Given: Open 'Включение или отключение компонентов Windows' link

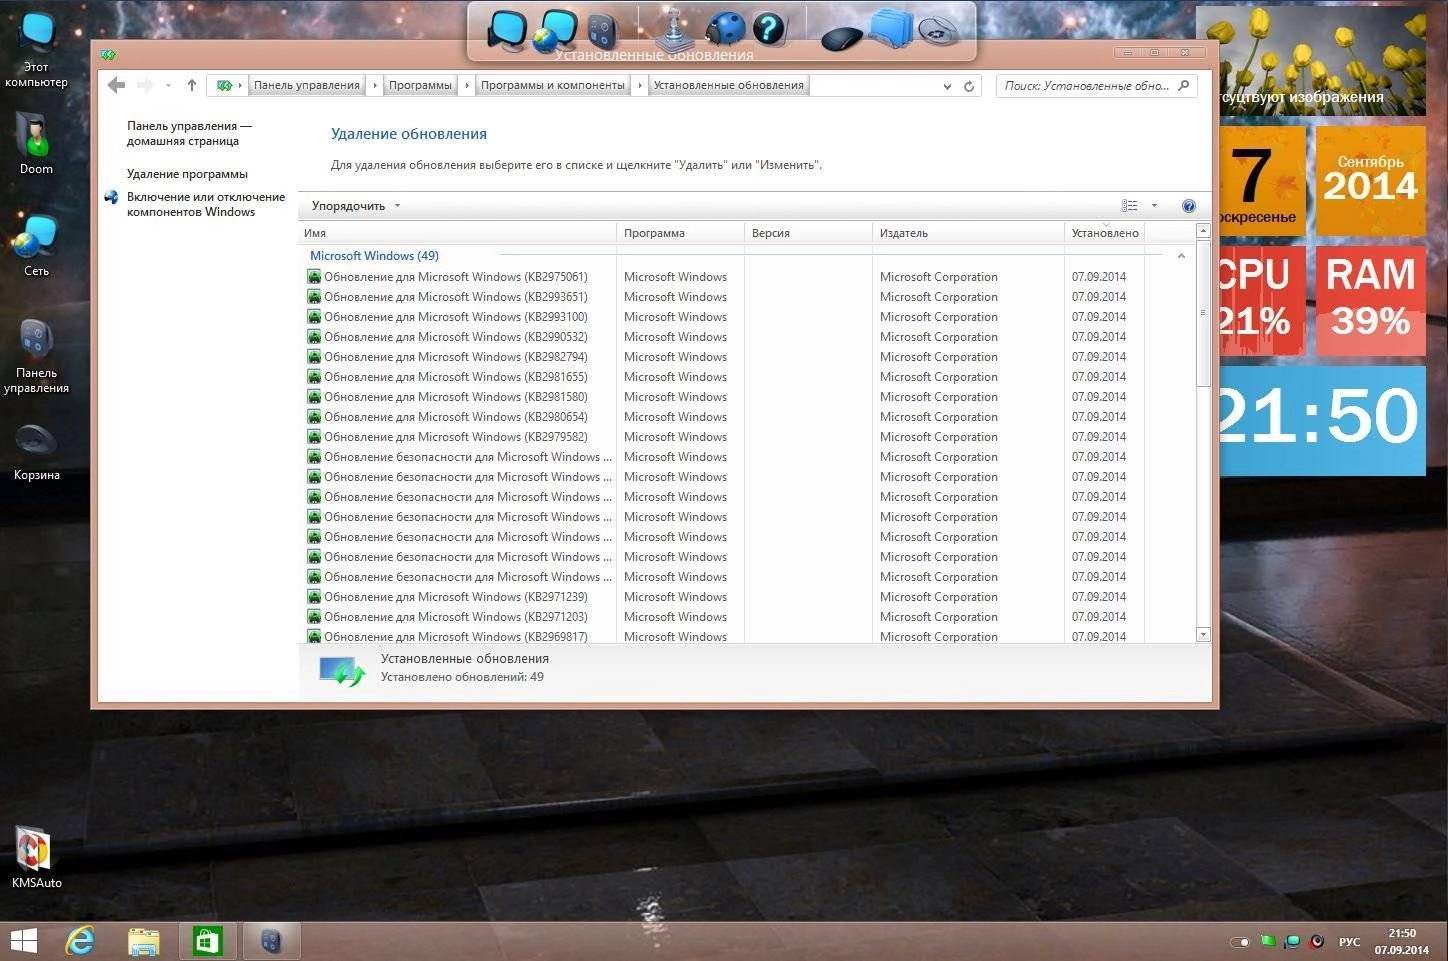Looking at the screenshot, I should [206, 204].
